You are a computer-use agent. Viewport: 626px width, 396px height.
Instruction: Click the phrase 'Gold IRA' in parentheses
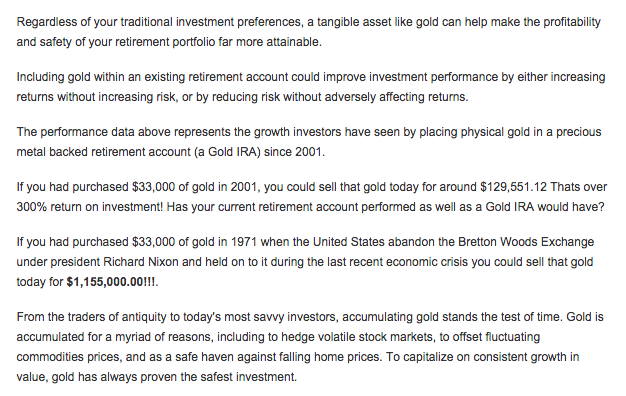[229, 152]
